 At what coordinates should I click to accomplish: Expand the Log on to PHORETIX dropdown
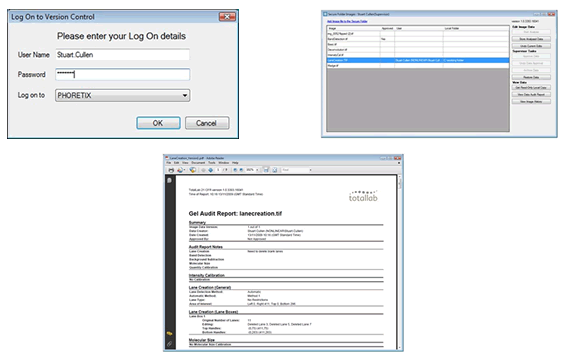pos(185,95)
